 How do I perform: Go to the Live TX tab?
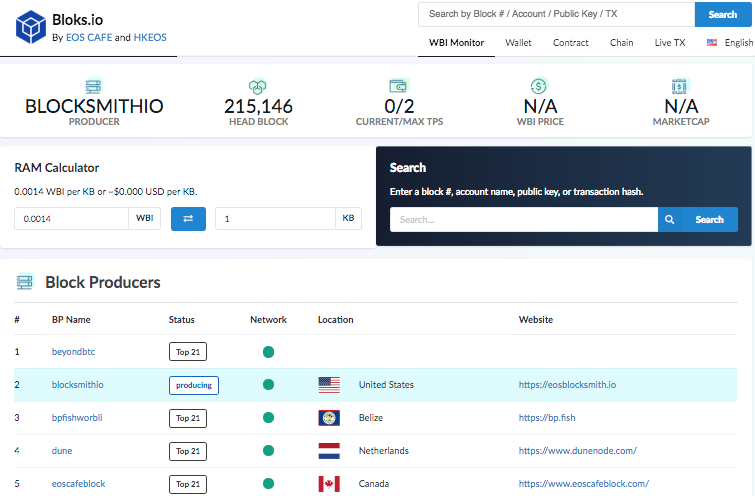670,43
